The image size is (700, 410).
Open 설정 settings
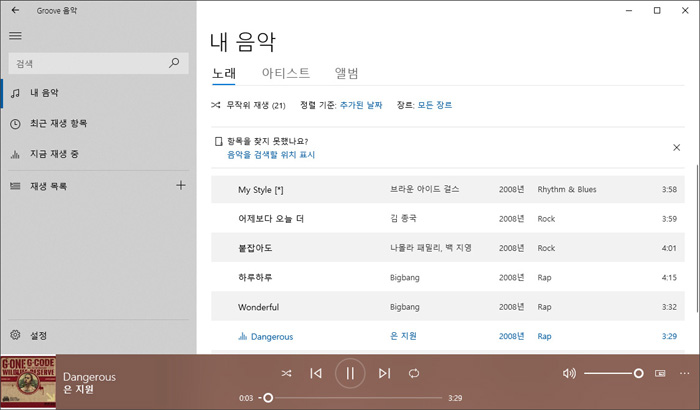(x=98, y=335)
